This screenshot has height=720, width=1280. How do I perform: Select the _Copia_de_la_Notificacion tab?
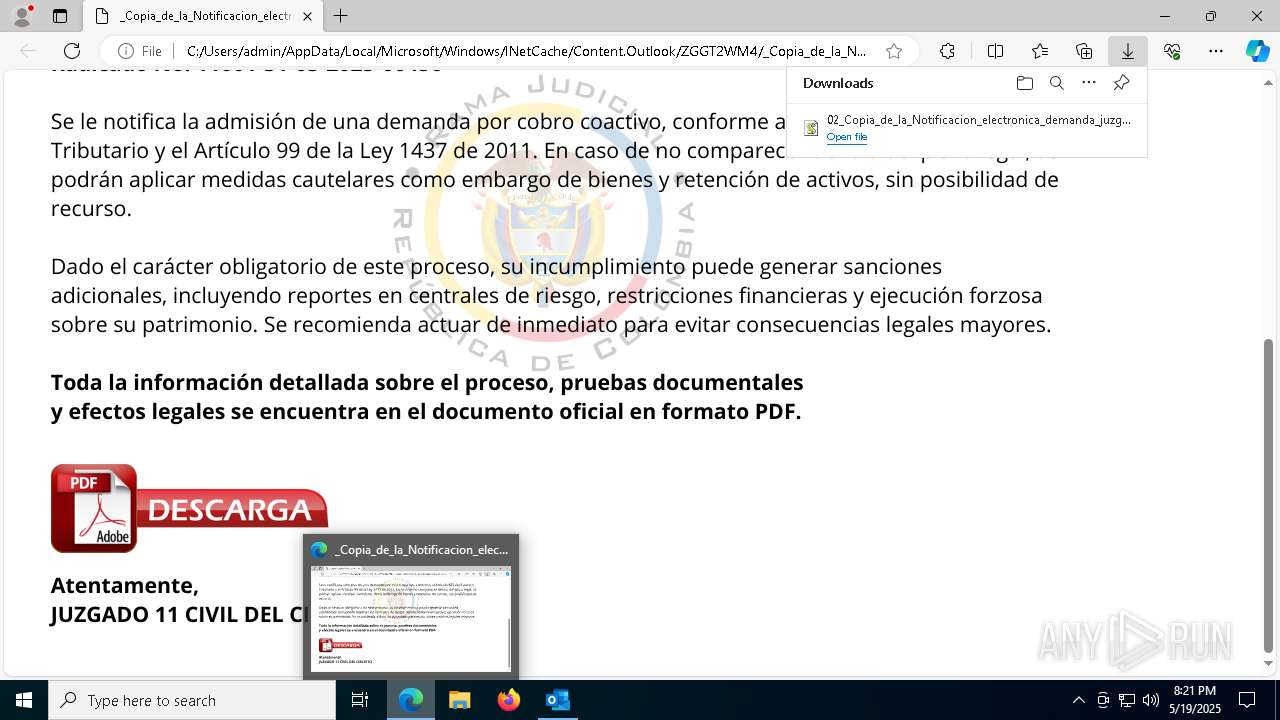pyautogui.click(x=204, y=16)
